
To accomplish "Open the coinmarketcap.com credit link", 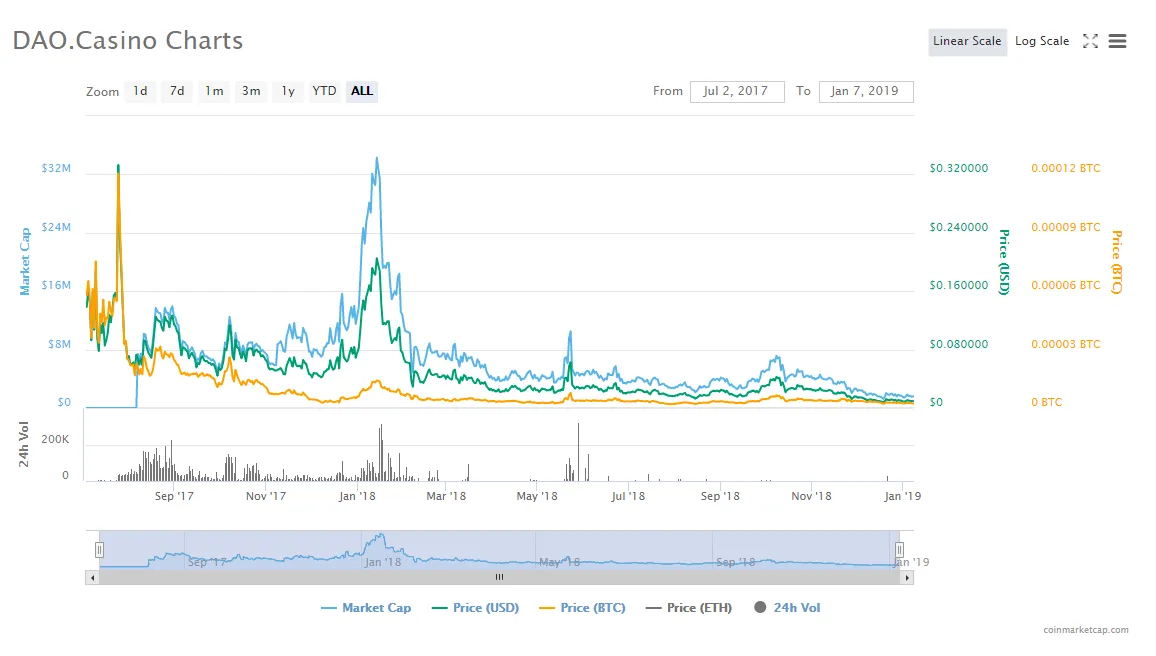I will pos(1085,629).
